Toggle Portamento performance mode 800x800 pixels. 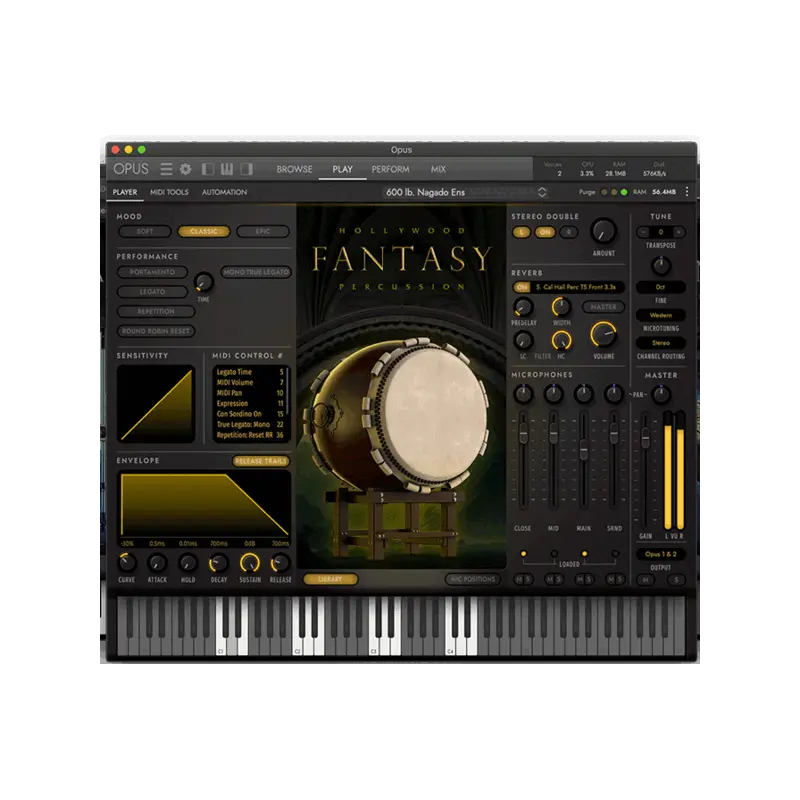pyautogui.click(x=152, y=272)
